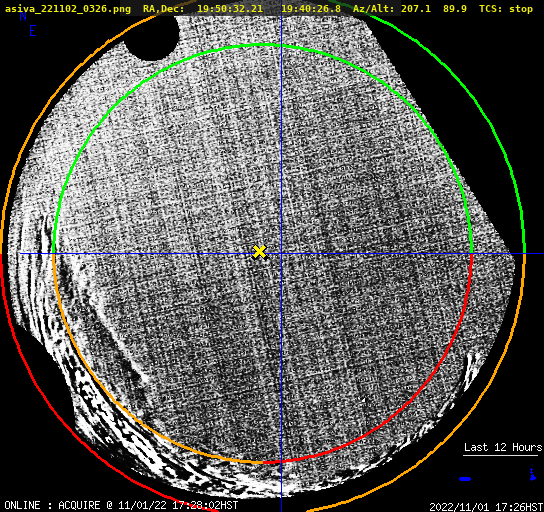Click the short bright white streak at lower right
The width and height of the screenshot is (544, 512).
[x=472, y=368]
